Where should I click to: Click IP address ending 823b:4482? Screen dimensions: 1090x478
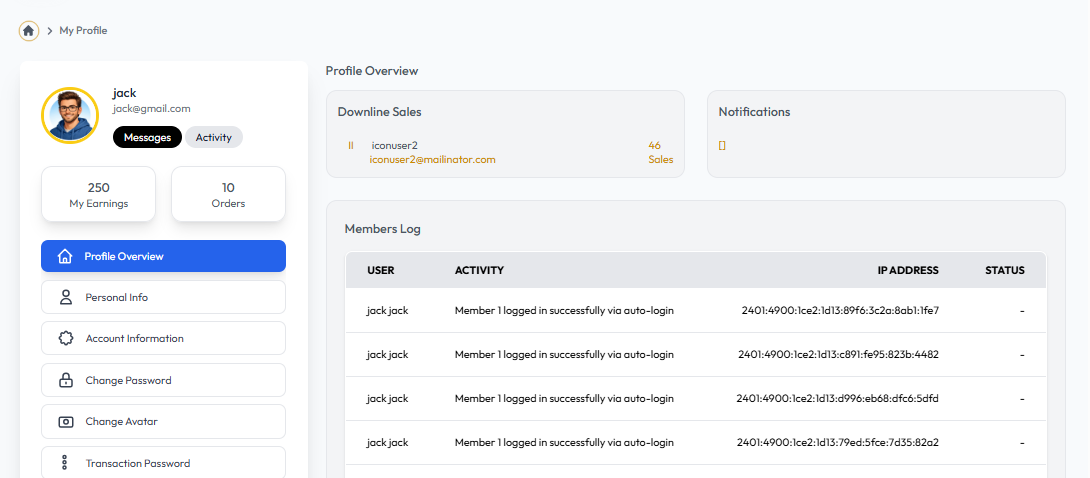[x=838, y=354]
